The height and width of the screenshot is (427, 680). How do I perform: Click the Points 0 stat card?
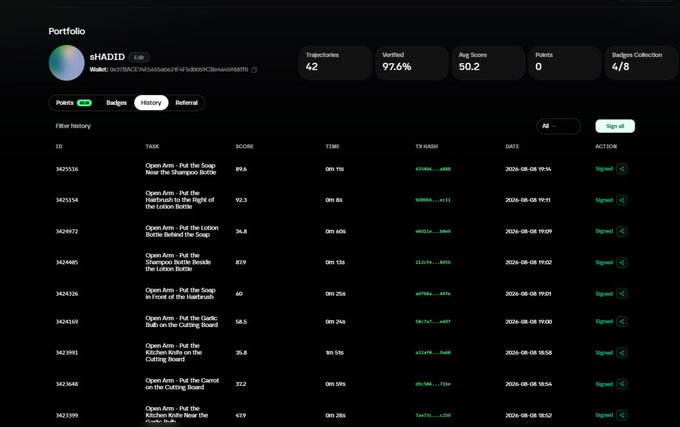[x=565, y=62]
